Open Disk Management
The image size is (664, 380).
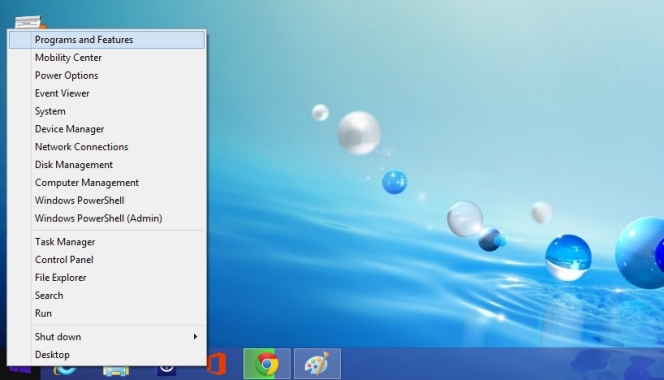(107, 164)
